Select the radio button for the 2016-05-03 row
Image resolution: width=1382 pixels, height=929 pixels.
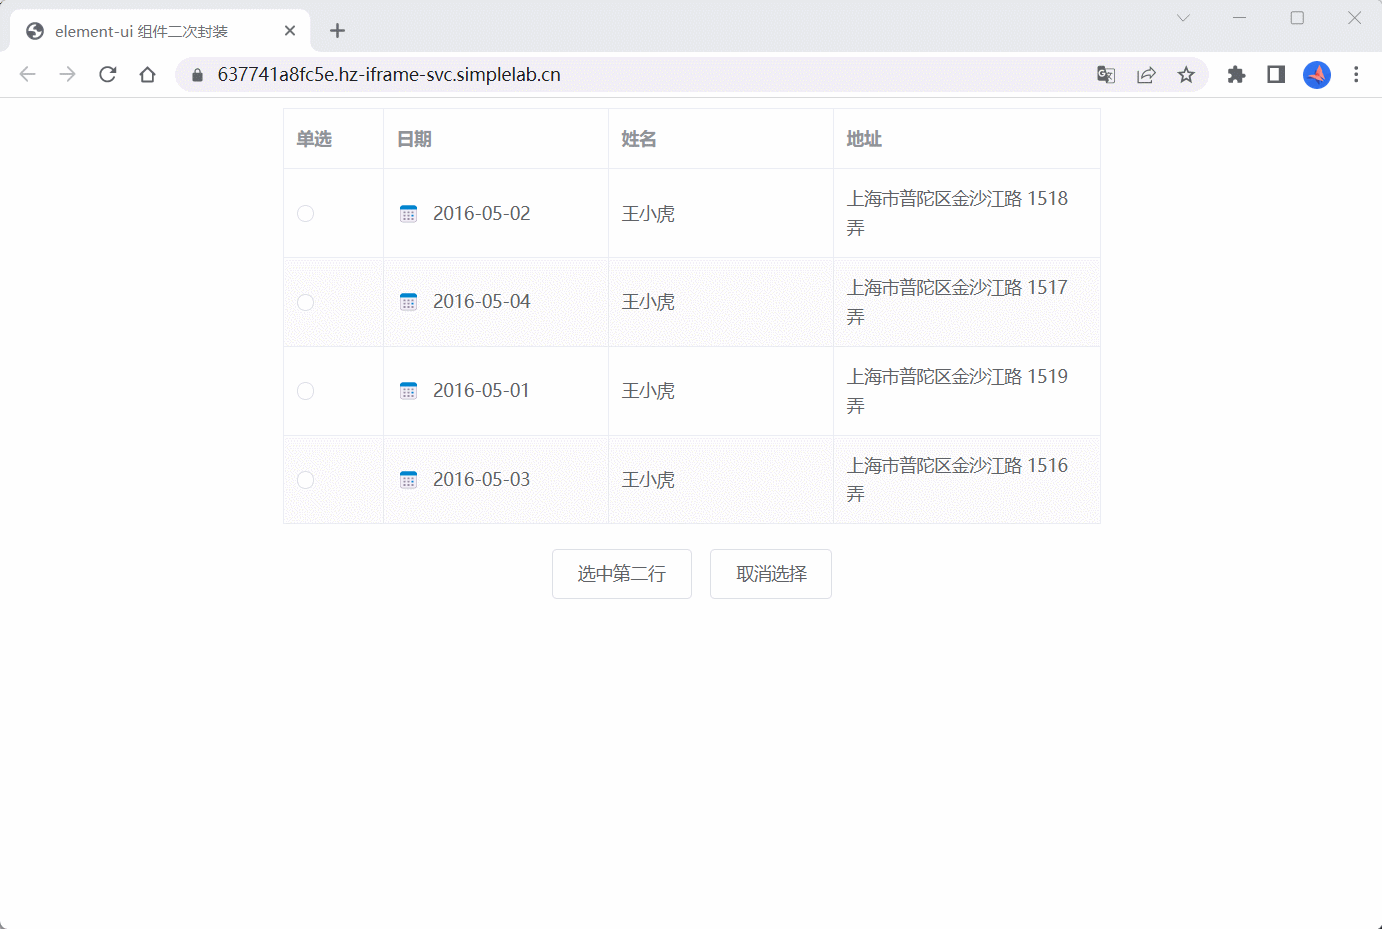point(306,480)
